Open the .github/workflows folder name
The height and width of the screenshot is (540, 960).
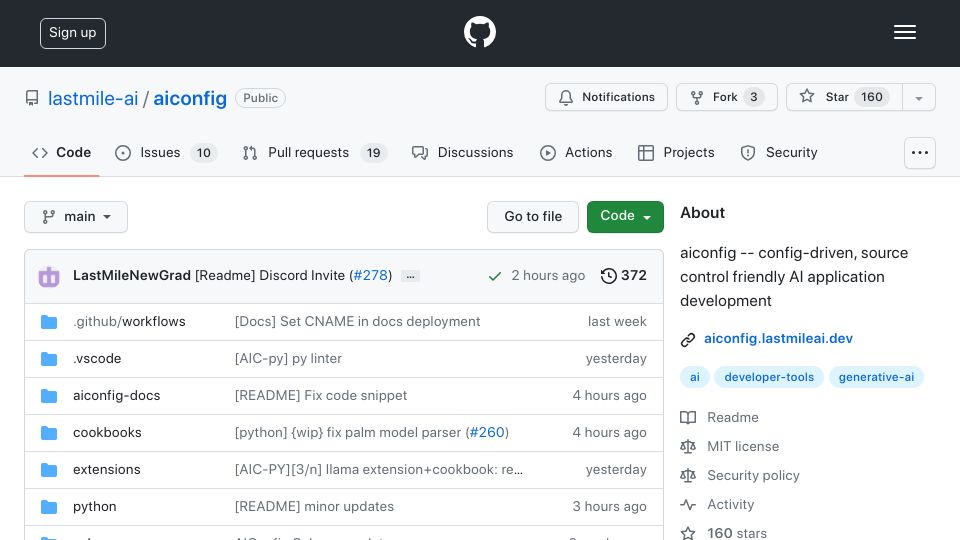click(x=129, y=321)
